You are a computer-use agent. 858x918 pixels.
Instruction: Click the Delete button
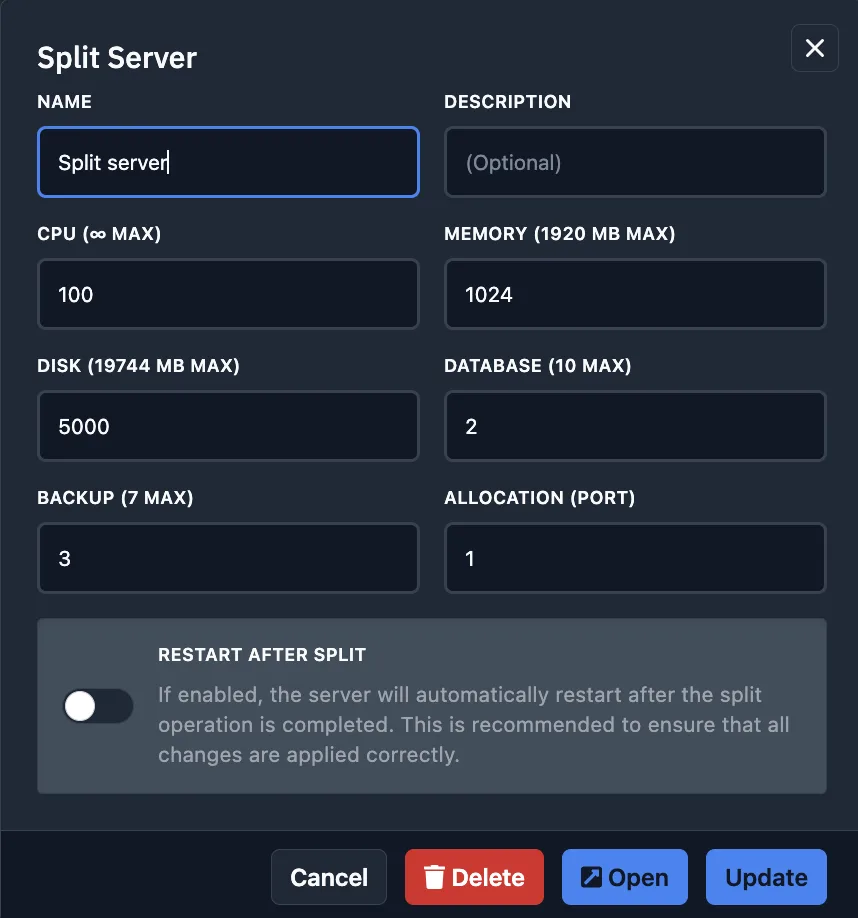pyautogui.click(x=474, y=877)
